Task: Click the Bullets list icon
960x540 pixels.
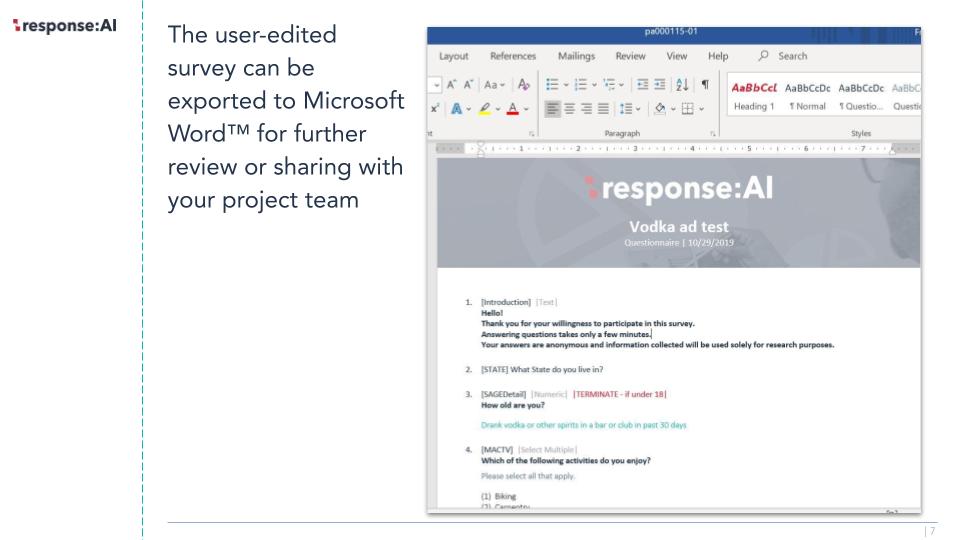Action: pyautogui.click(x=552, y=84)
